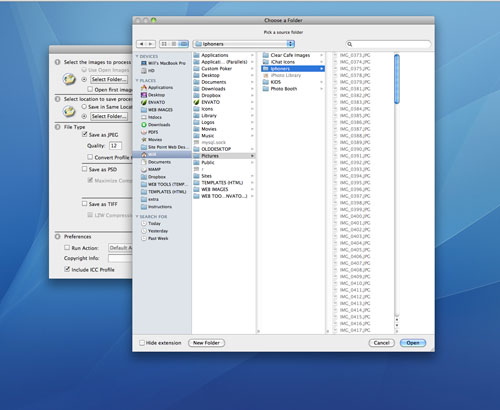Select the home folder in sidebar

(162, 154)
